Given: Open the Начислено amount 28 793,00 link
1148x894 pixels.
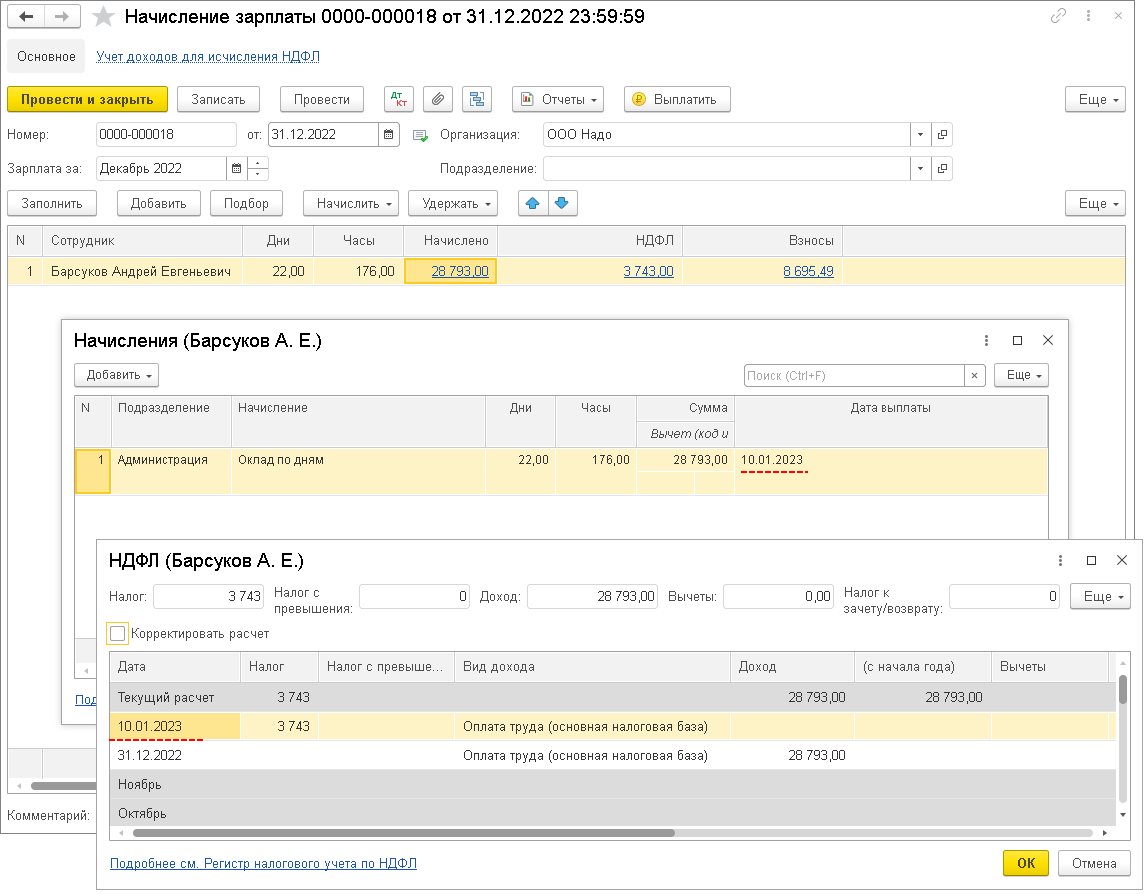Looking at the screenshot, I should (460, 271).
